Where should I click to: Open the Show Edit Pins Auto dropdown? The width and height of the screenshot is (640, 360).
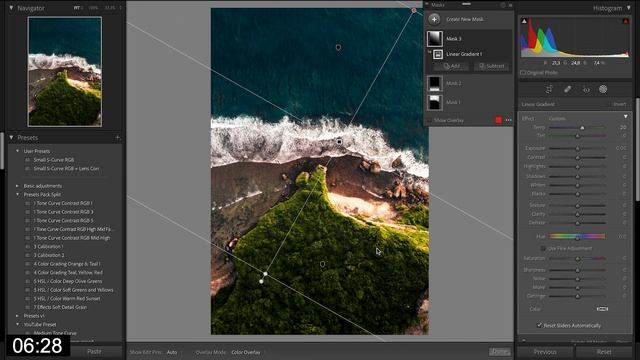point(172,352)
